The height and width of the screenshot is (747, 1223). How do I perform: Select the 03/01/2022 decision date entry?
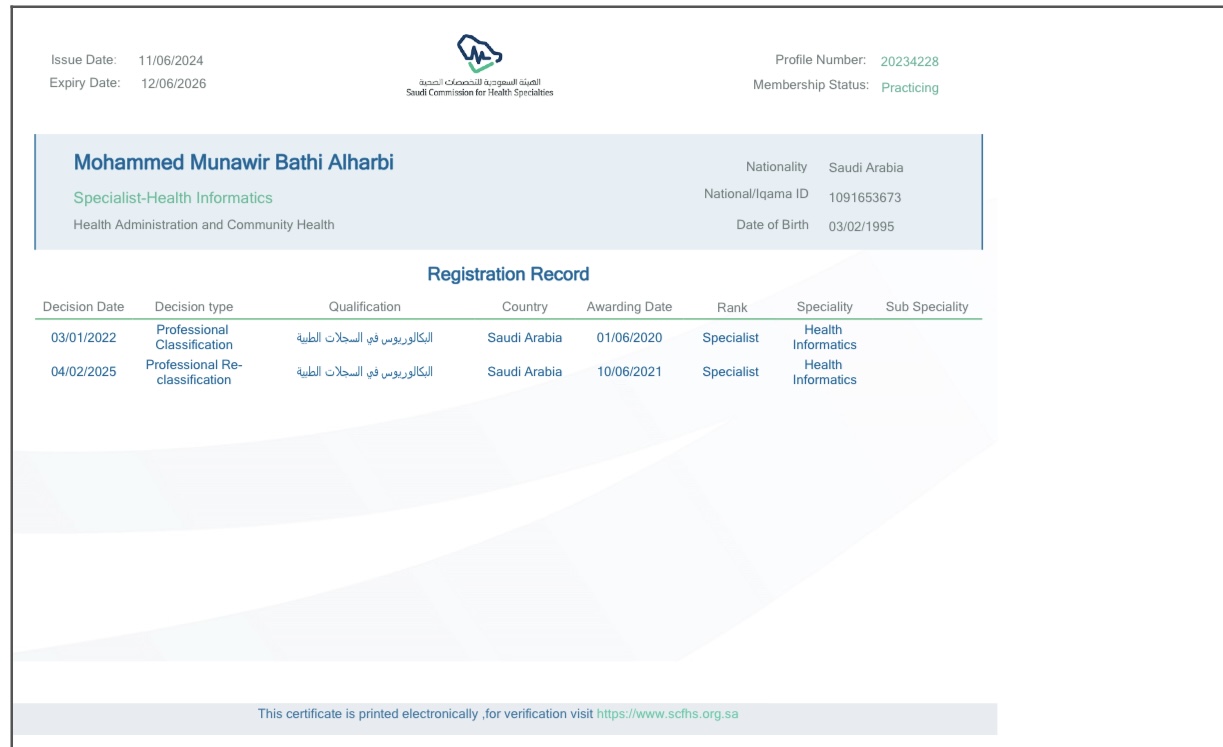coord(83,338)
